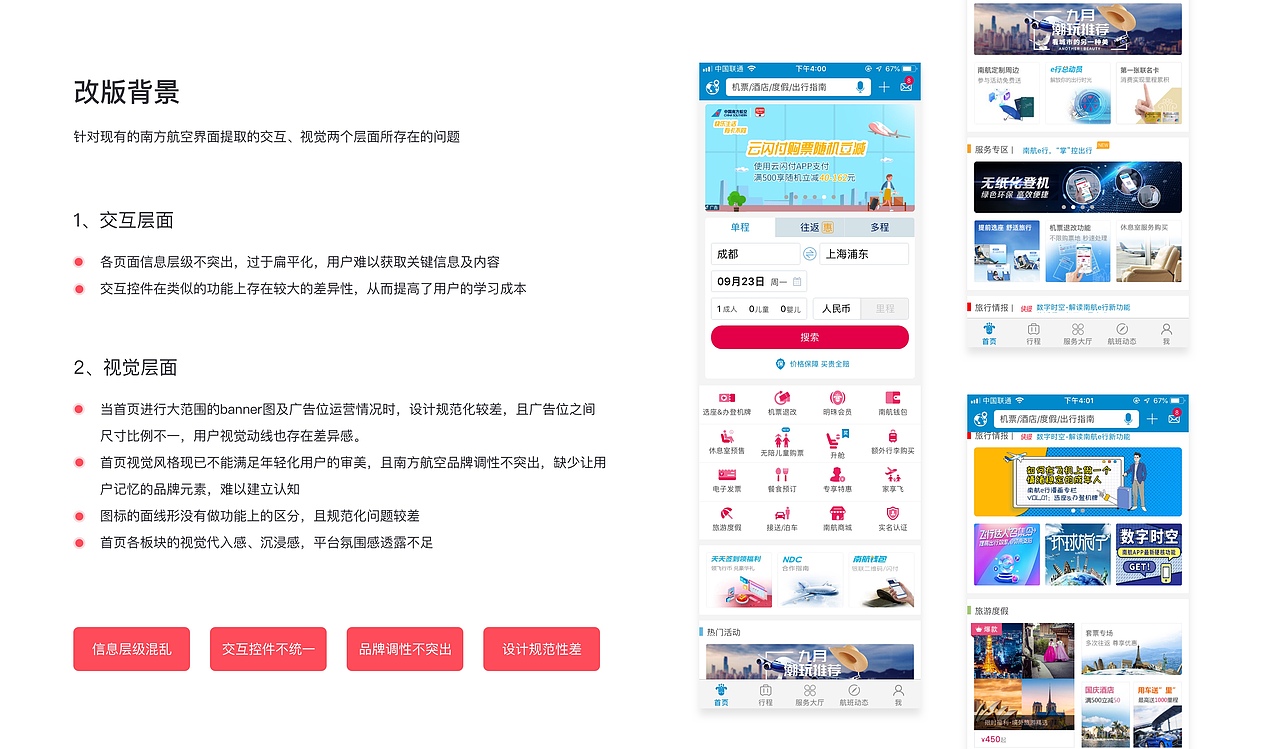Screen dimensions: 1280x749
Task: Tap the globe icon in the bottom-right phone header
Action: pos(980,419)
